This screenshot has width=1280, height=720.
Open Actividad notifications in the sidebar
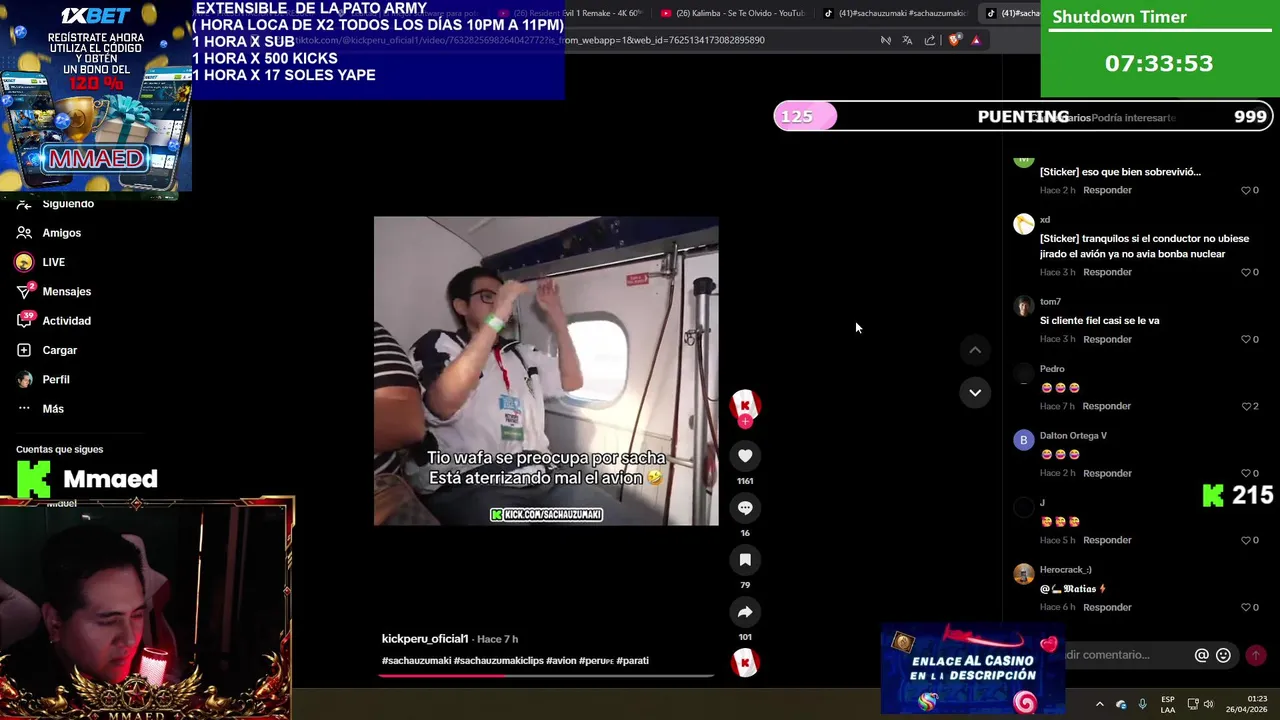tap(53, 321)
